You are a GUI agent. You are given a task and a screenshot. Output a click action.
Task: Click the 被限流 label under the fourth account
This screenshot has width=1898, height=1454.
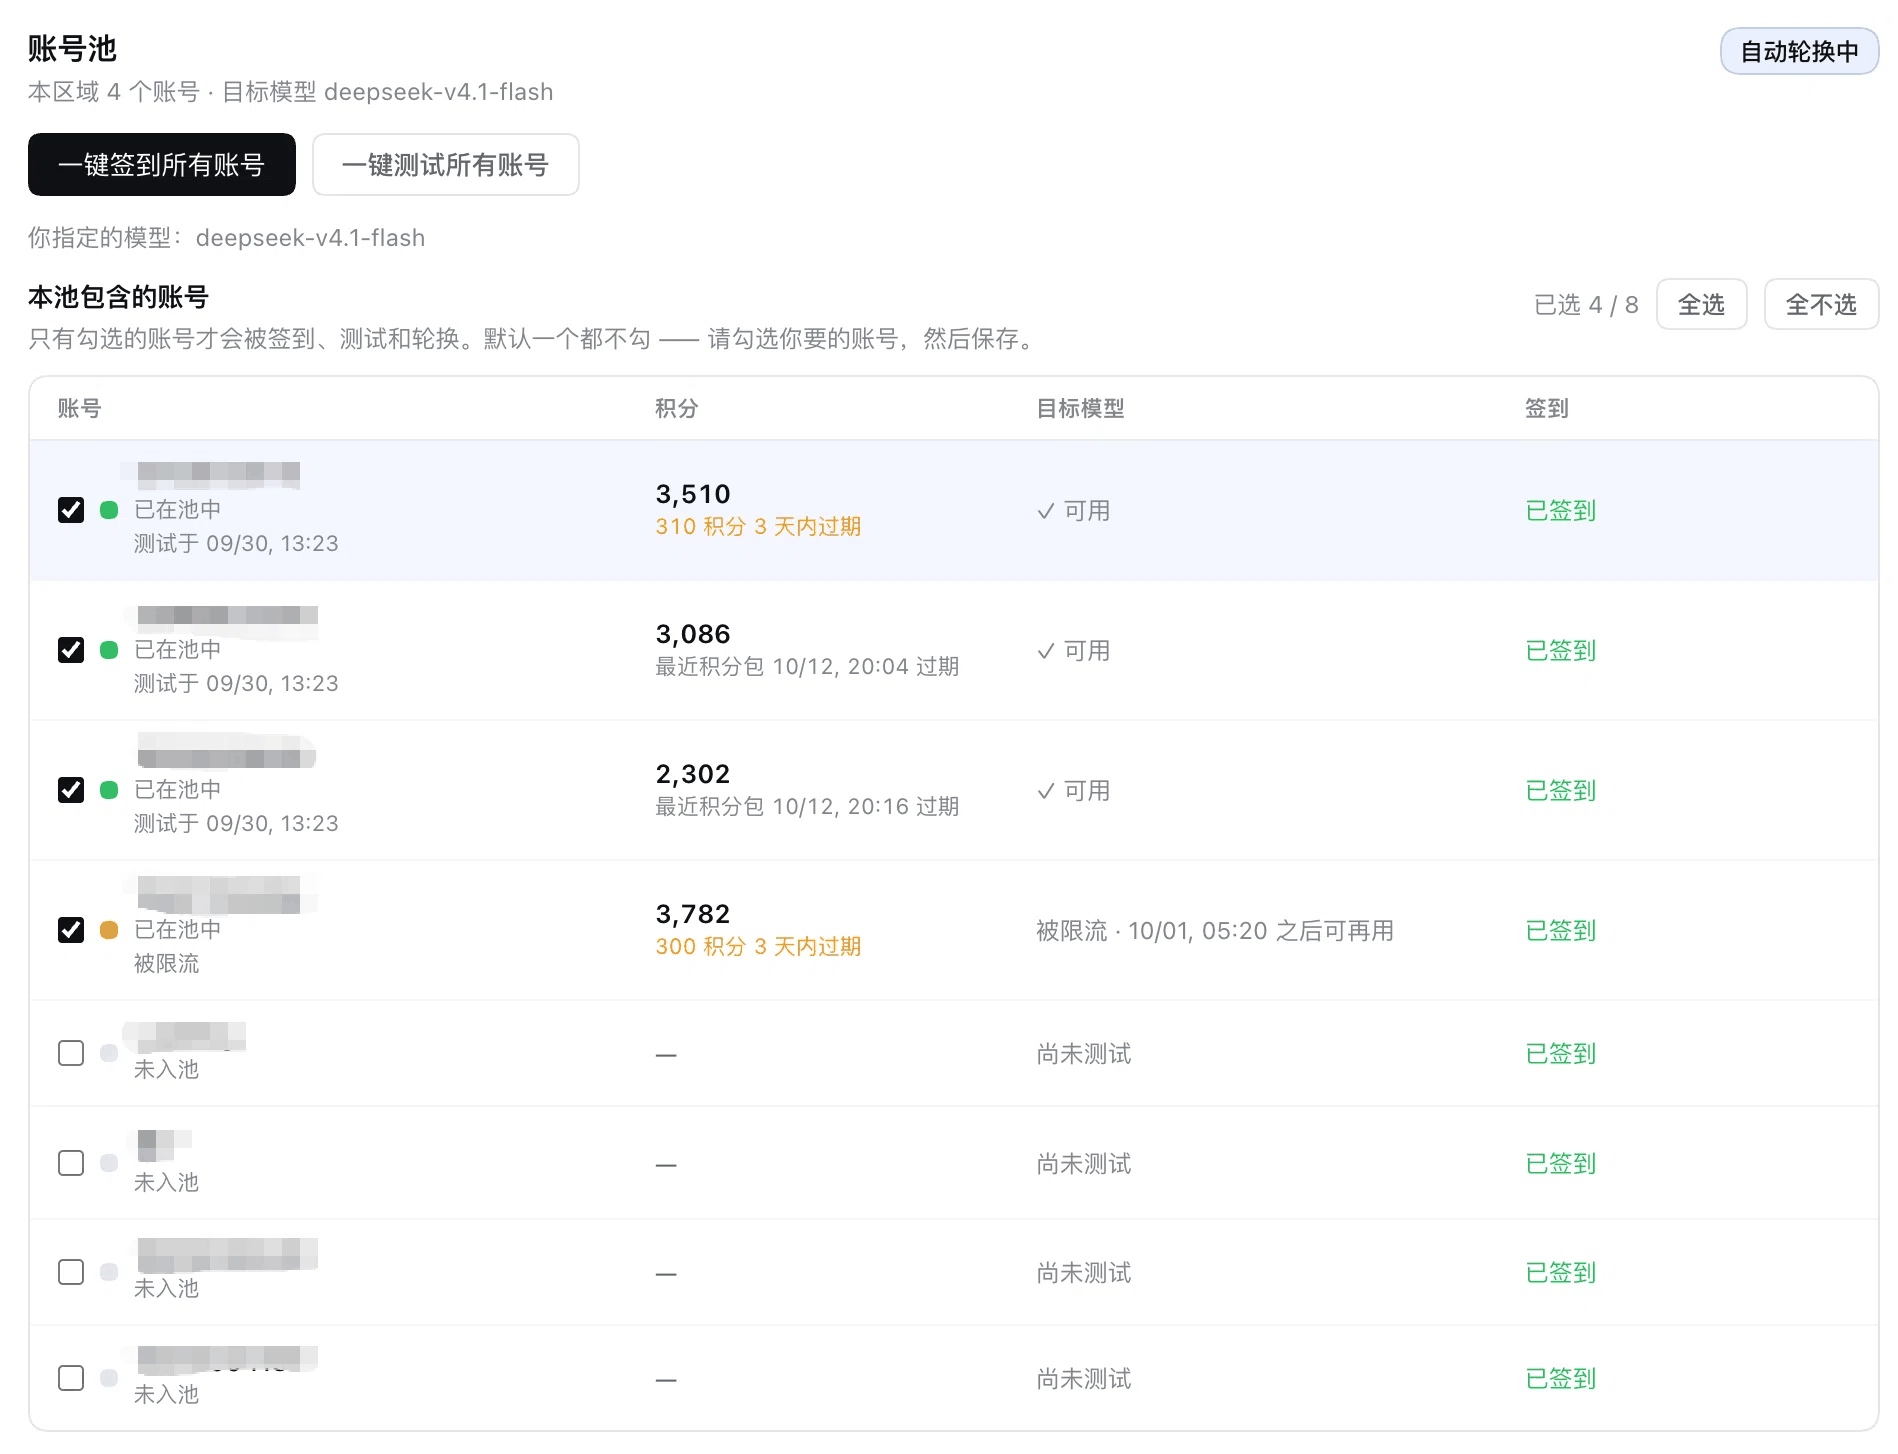pyautogui.click(x=167, y=964)
